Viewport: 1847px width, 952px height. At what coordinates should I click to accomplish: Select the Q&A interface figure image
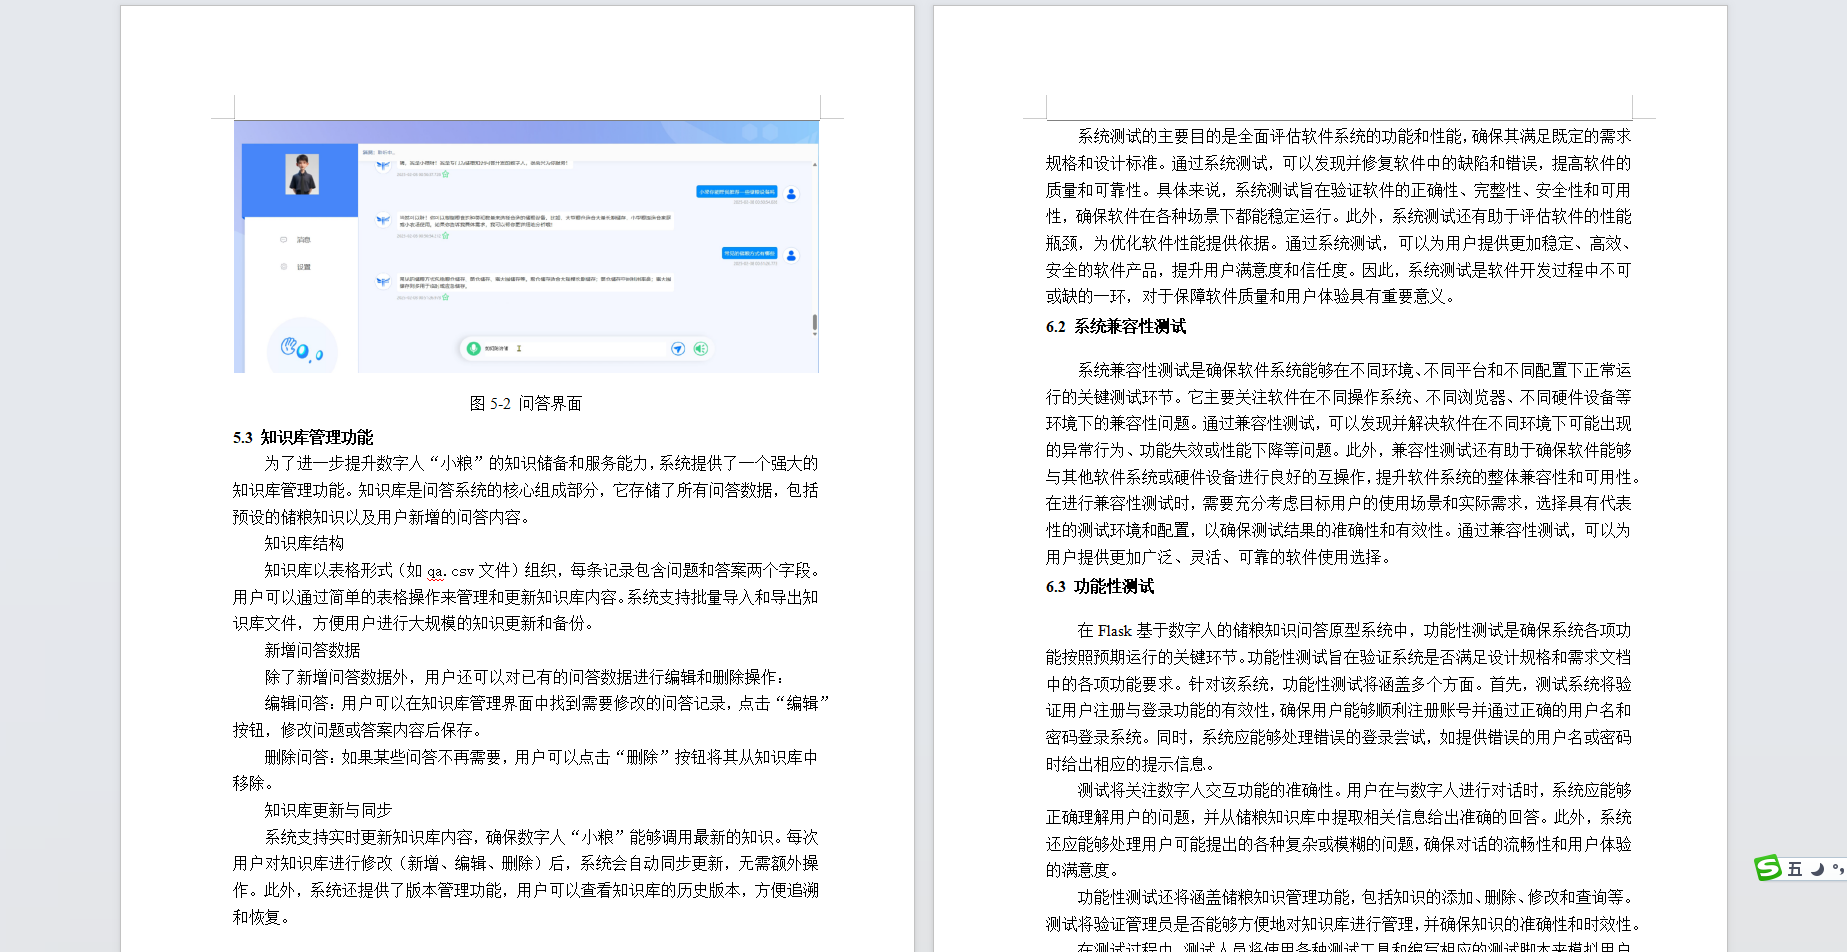coord(526,247)
